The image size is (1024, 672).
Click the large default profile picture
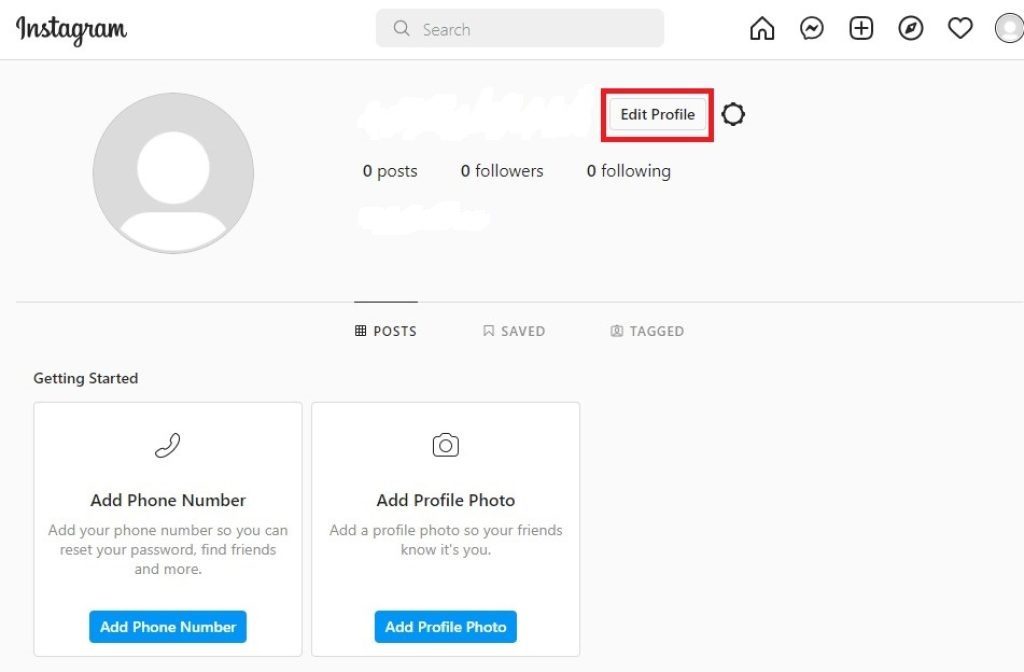click(x=173, y=173)
